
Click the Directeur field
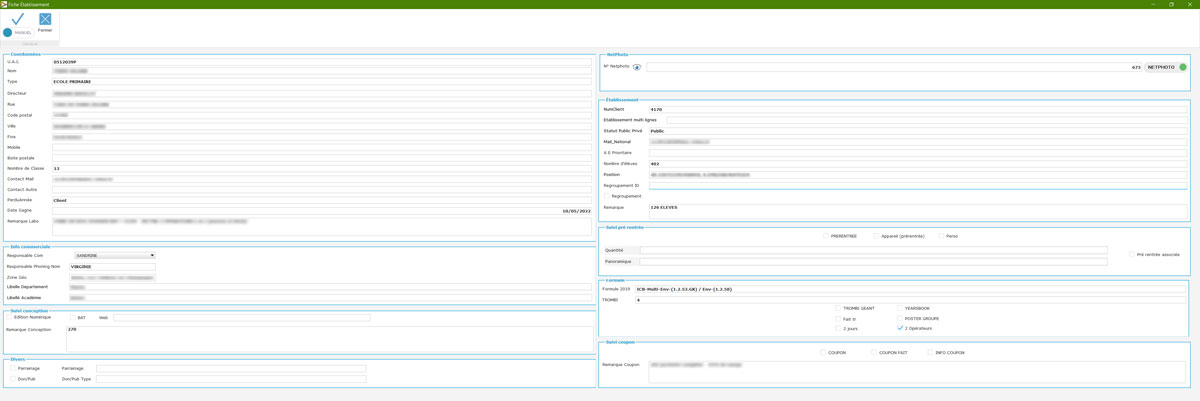pyautogui.click(x=321, y=93)
